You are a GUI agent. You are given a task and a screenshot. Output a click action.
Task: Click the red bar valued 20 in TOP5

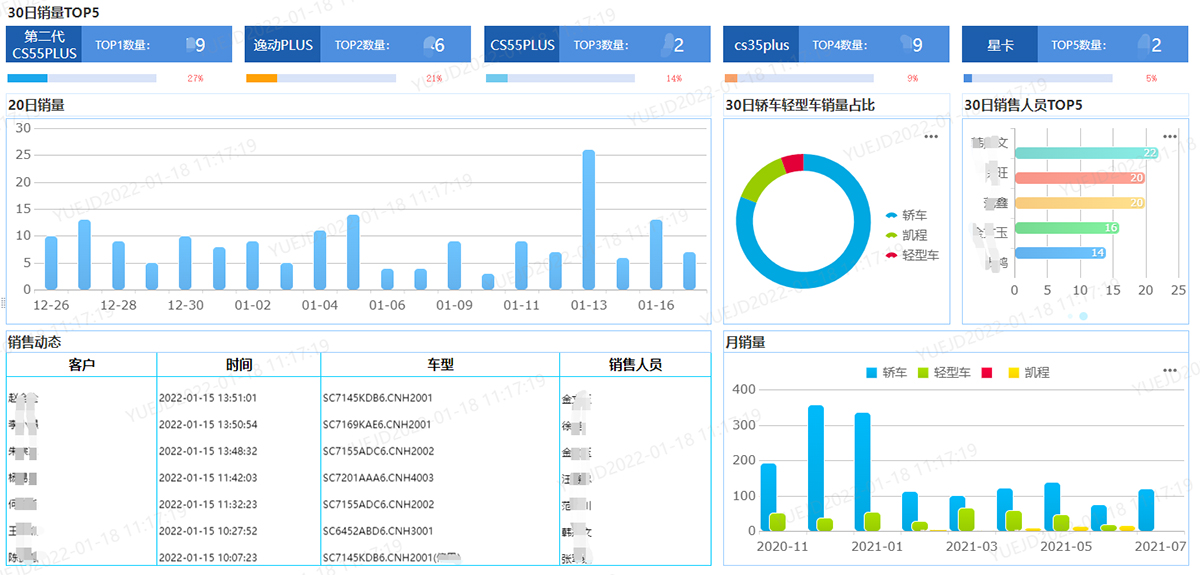click(1080, 178)
